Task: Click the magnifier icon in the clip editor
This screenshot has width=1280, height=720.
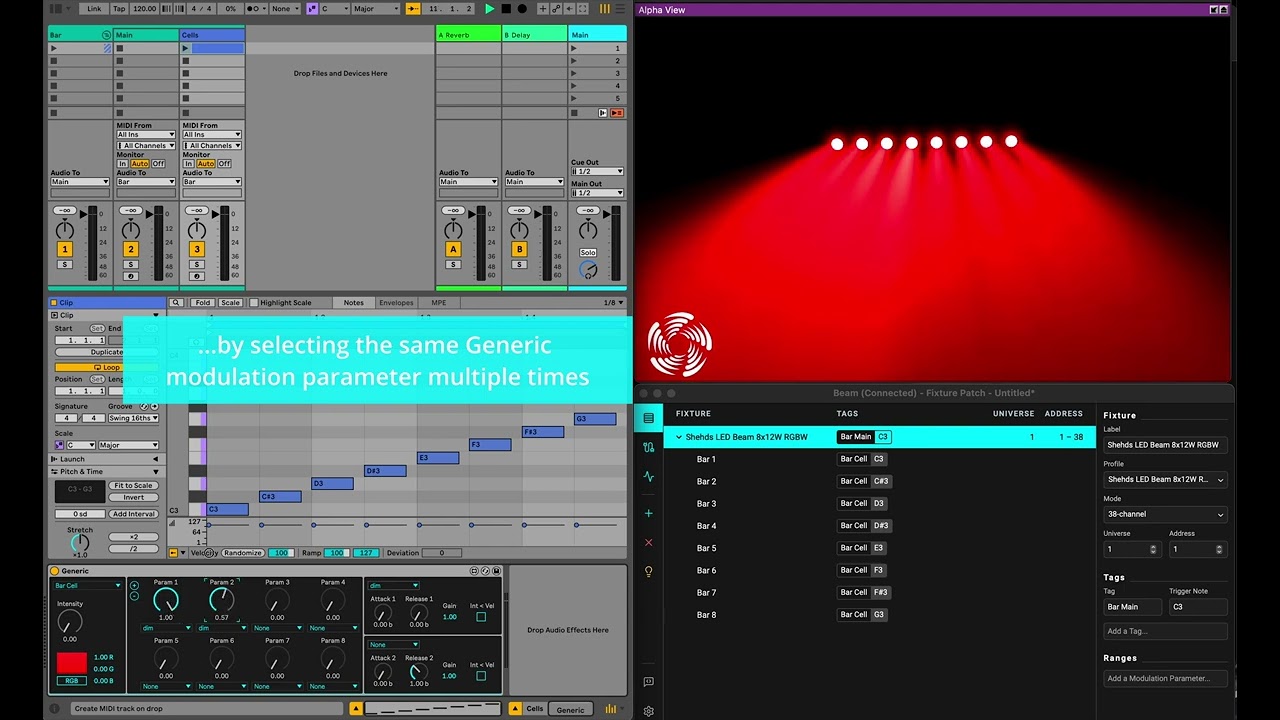Action: [x=176, y=303]
